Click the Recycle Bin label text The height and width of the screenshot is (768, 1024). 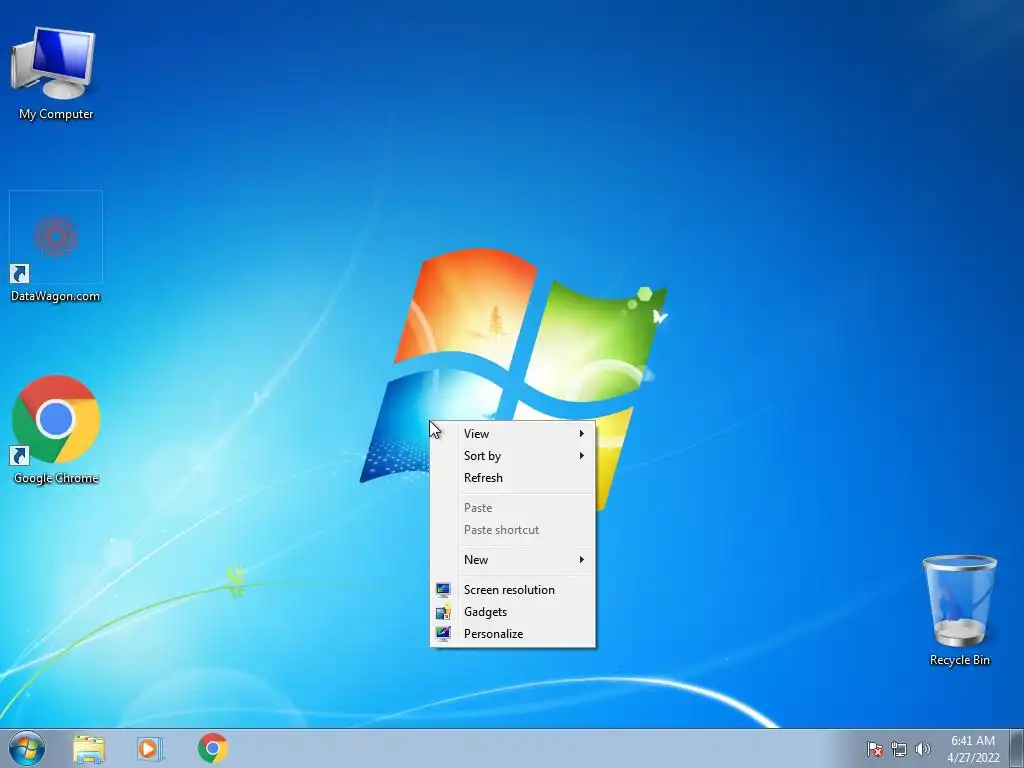[x=959, y=660]
